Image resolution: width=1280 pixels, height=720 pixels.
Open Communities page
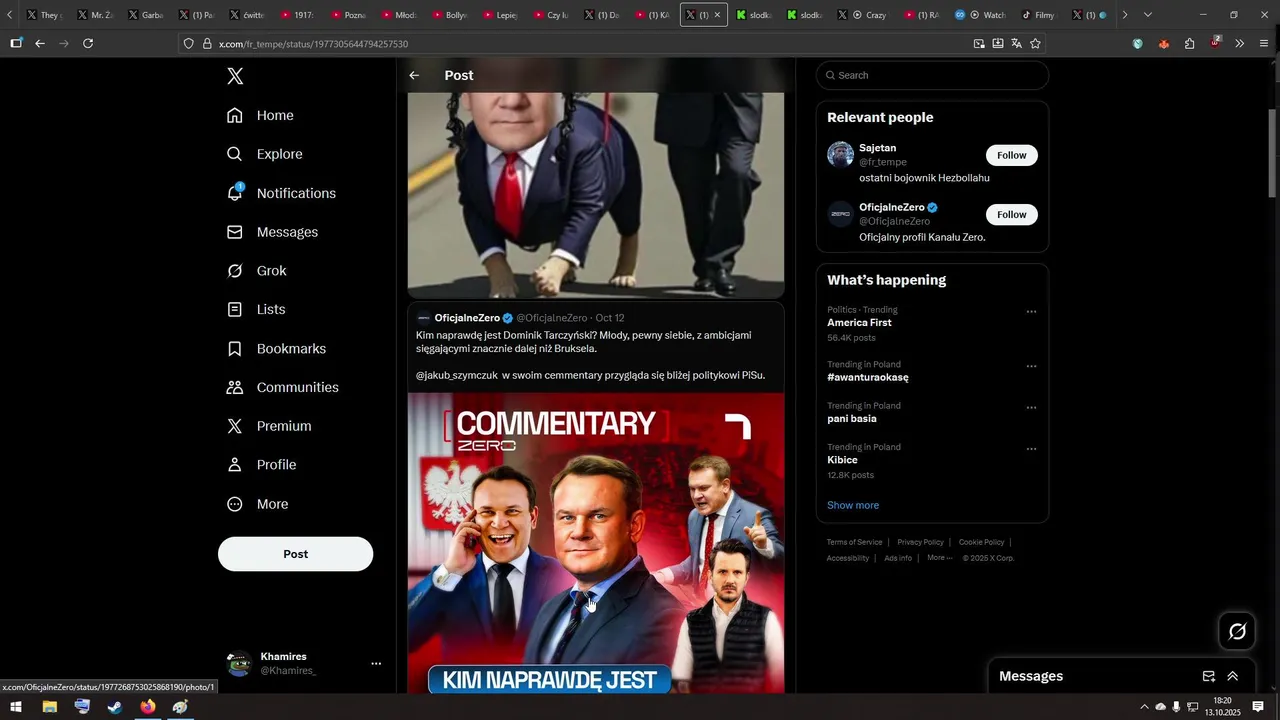tap(283, 387)
